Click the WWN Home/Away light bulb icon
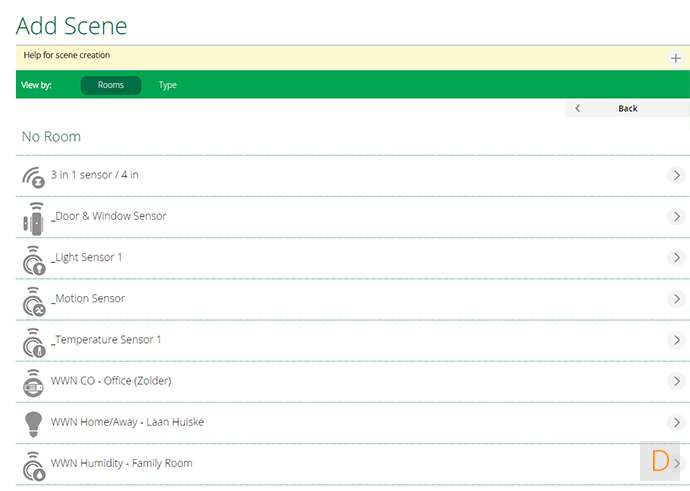Screen dimensions: 690x491 (x=33, y=423)
